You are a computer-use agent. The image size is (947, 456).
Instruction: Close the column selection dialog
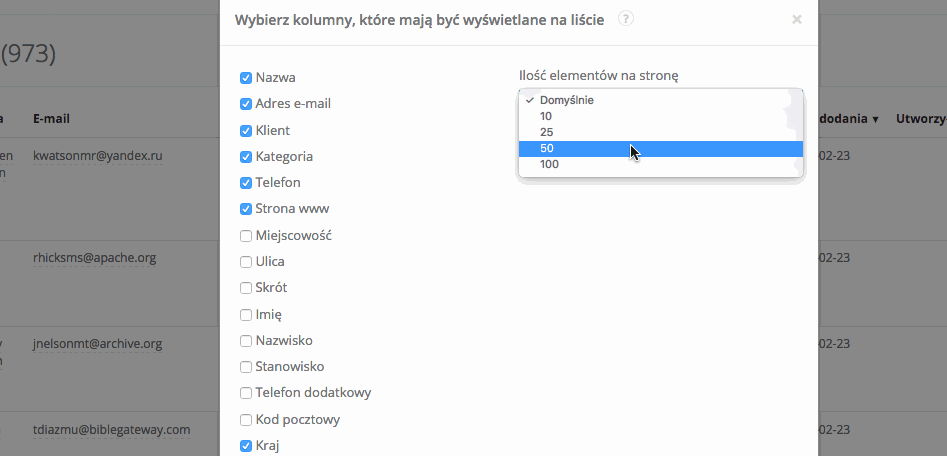pyautogui.click(x=797, y=19)
